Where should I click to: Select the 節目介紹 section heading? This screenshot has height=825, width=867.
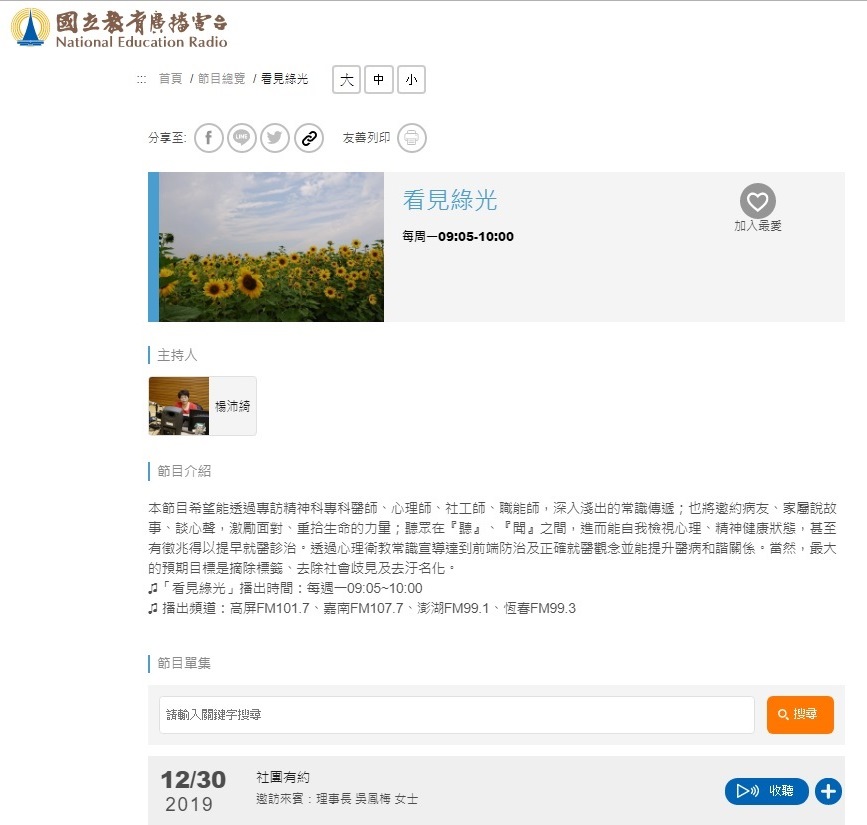pos(184,471)
